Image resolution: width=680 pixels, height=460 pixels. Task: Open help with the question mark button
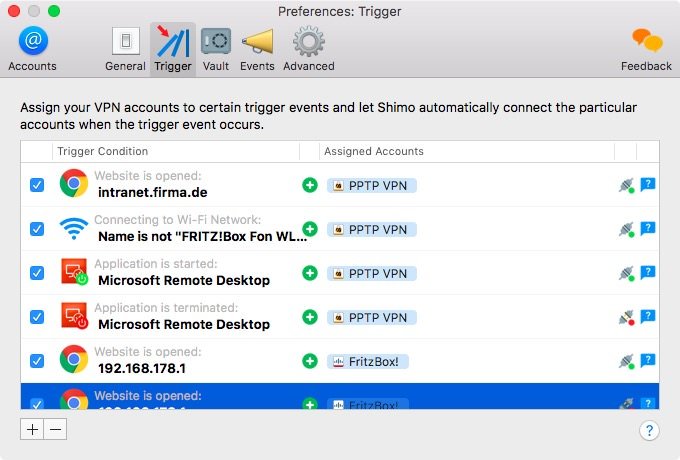coord(649,431)
